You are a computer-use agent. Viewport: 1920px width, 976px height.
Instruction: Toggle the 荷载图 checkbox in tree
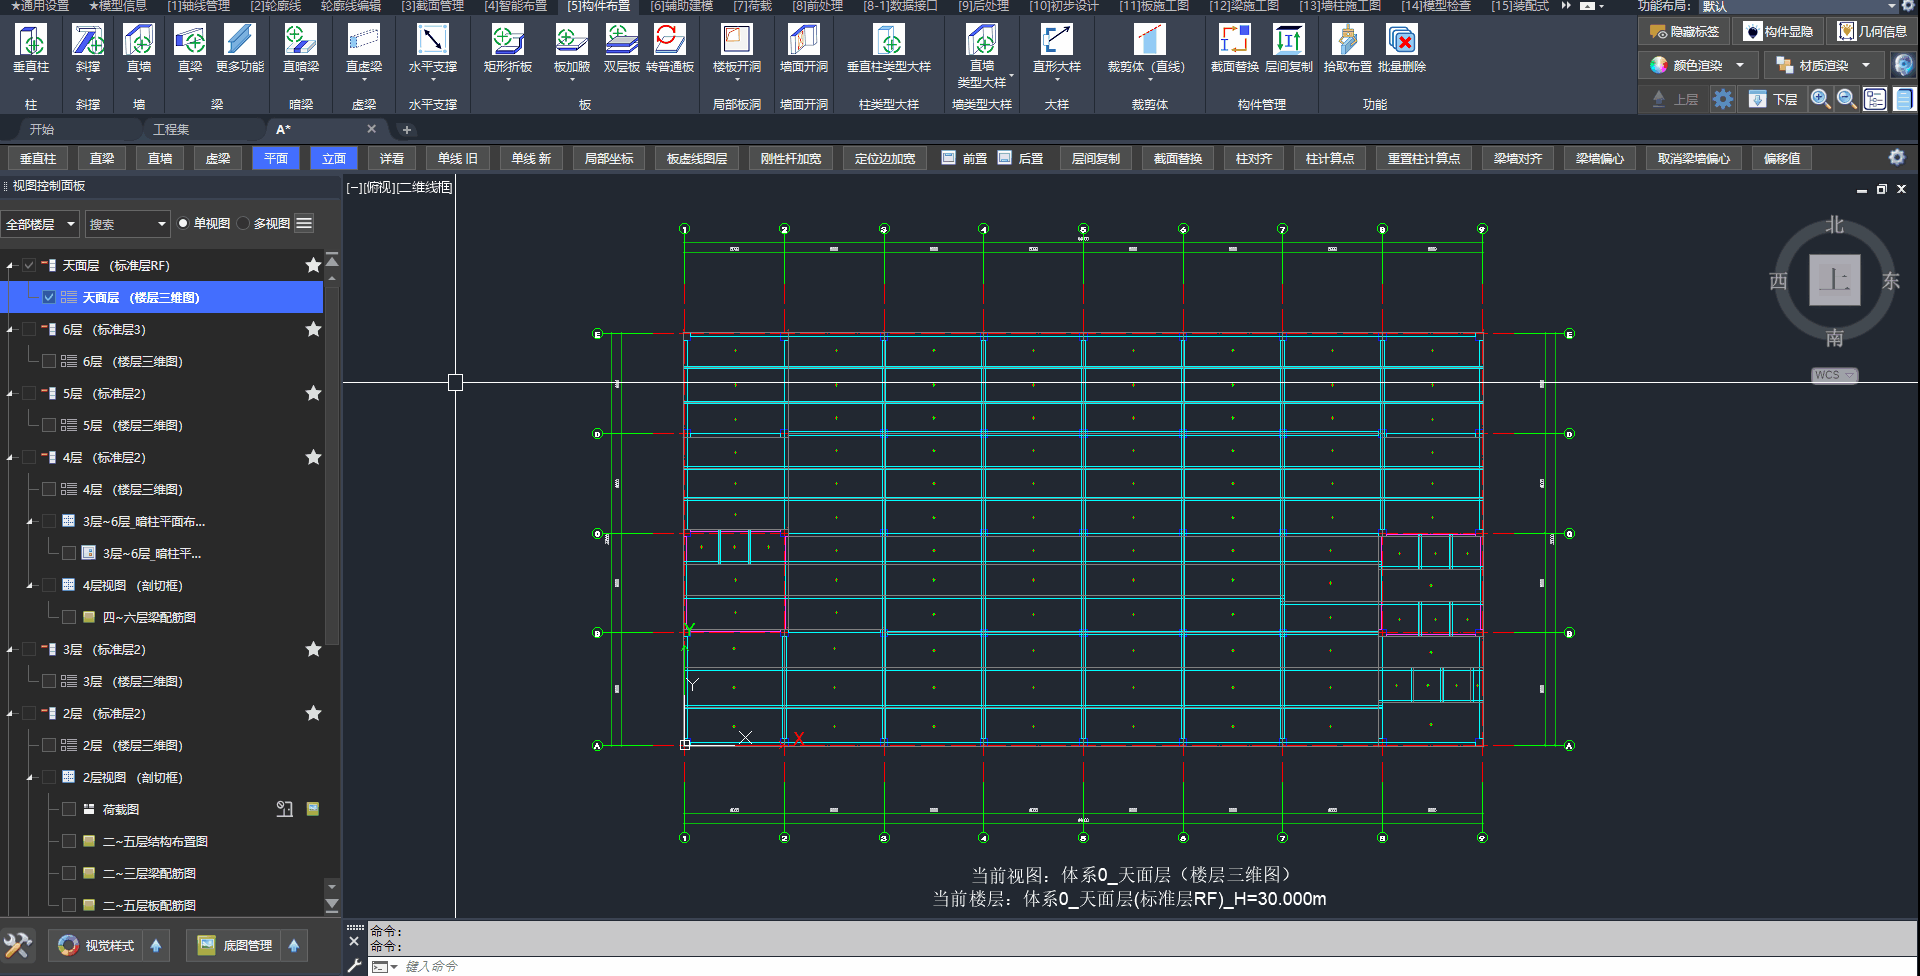coord(69,810)
